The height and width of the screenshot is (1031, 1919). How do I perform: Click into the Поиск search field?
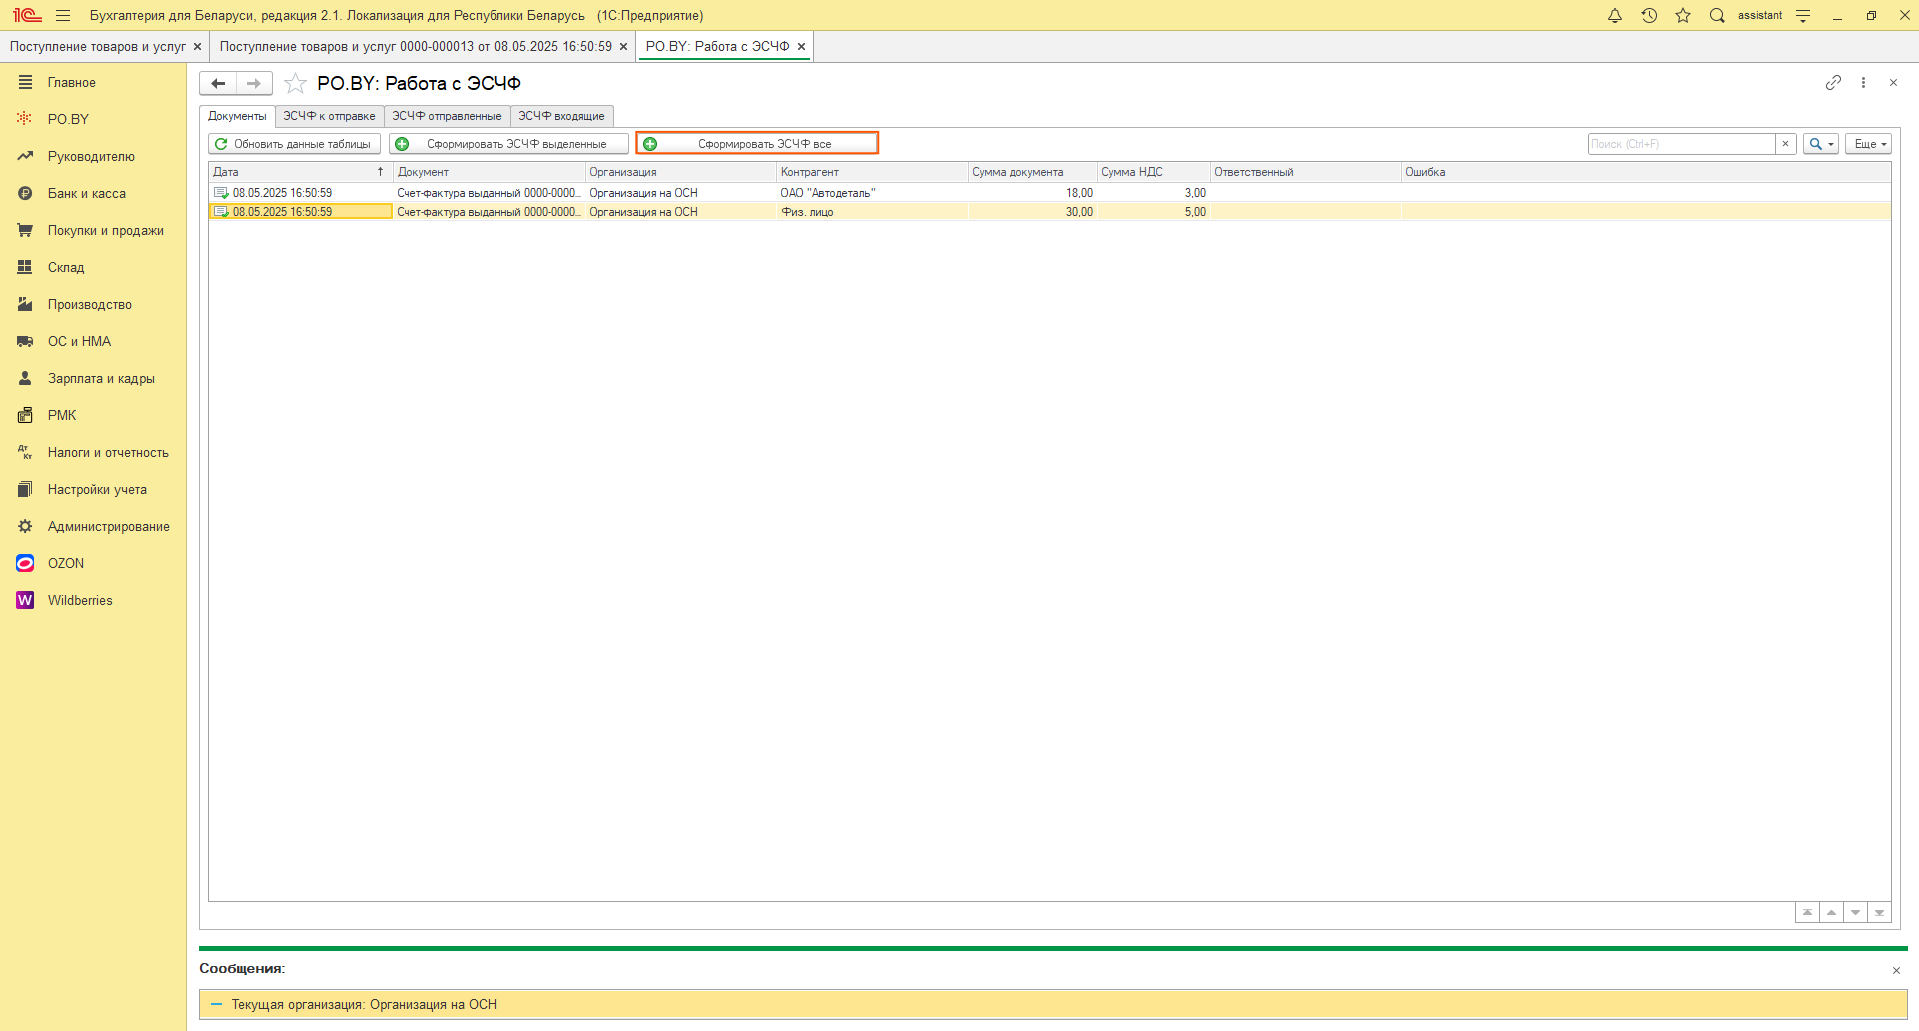coord(1681,144)
